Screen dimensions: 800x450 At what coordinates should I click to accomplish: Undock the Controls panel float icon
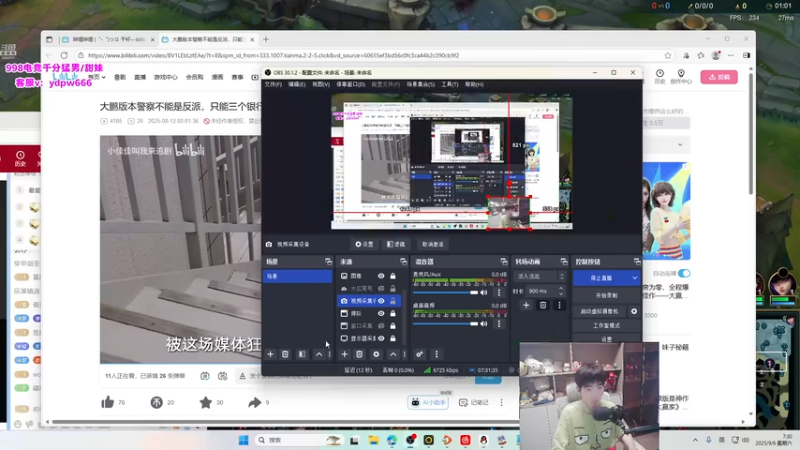(x=637, y=261)
